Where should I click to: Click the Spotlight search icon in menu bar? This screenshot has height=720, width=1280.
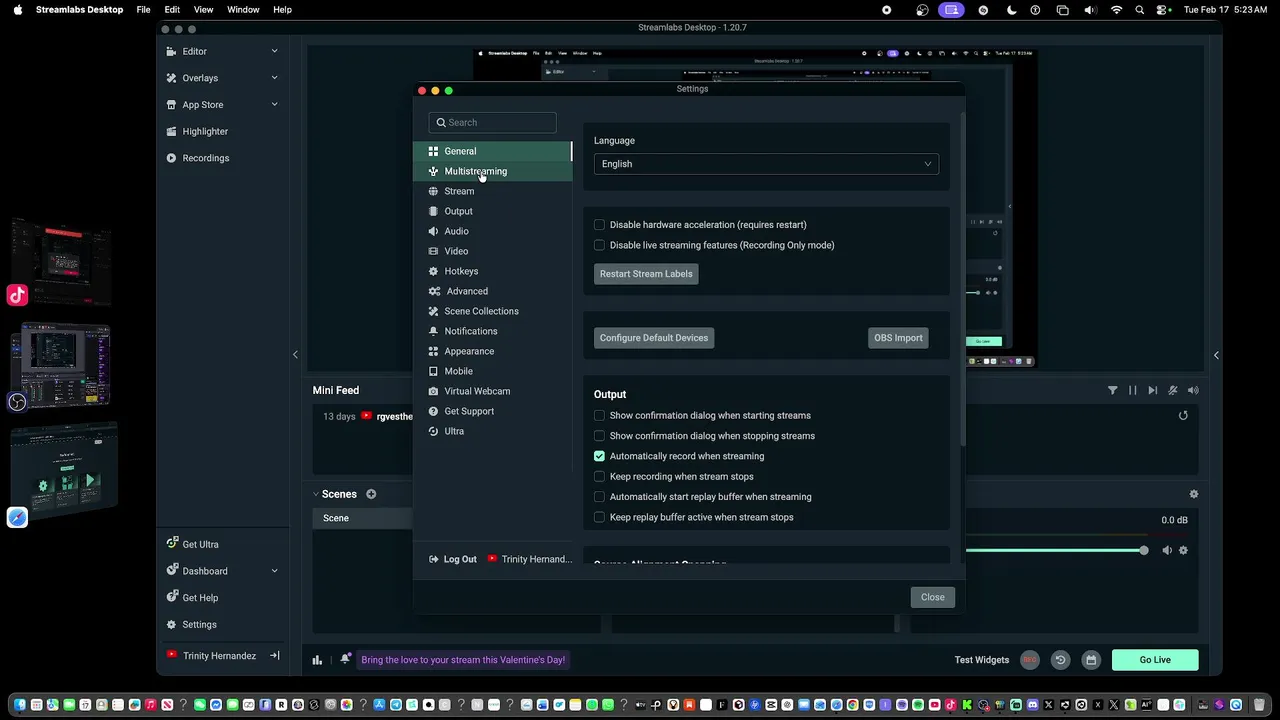pyautogui.click(x=1139, y=10)
